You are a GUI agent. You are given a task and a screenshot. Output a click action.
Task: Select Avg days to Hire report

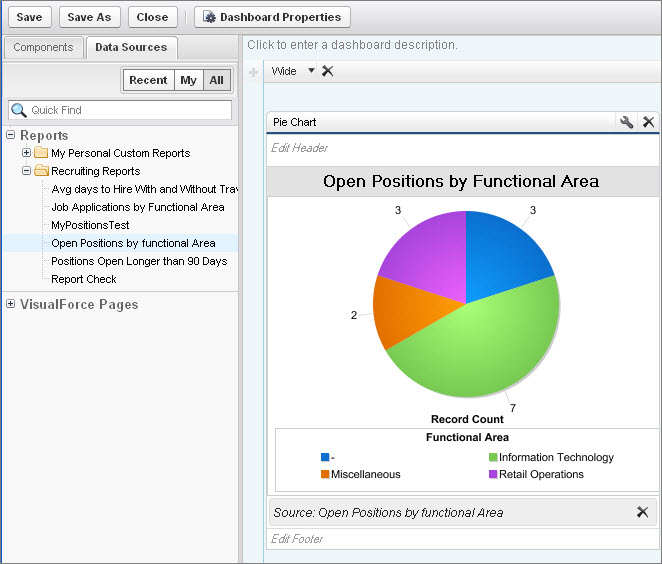coord(144,189)
